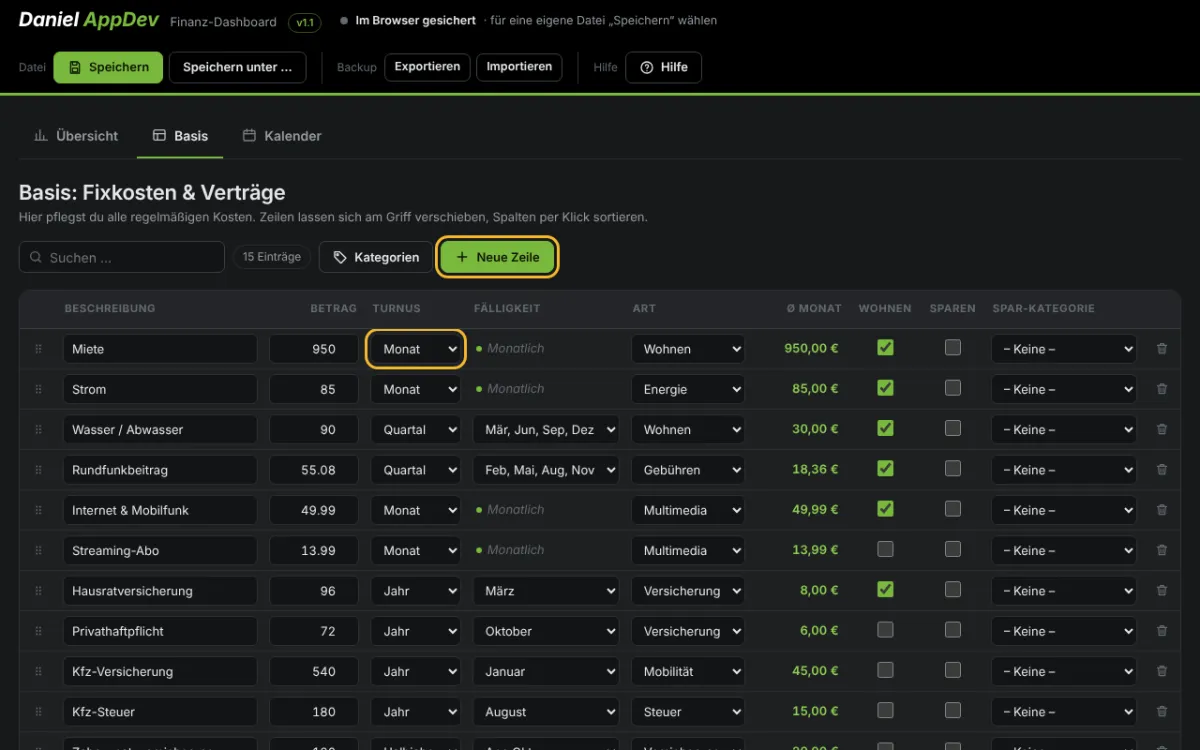Image resolution: width=1200 pixels, height=750 pixels.
Task: Expand Art dropdown for Kfz-Versicherung row
Action: pos(688,672)
